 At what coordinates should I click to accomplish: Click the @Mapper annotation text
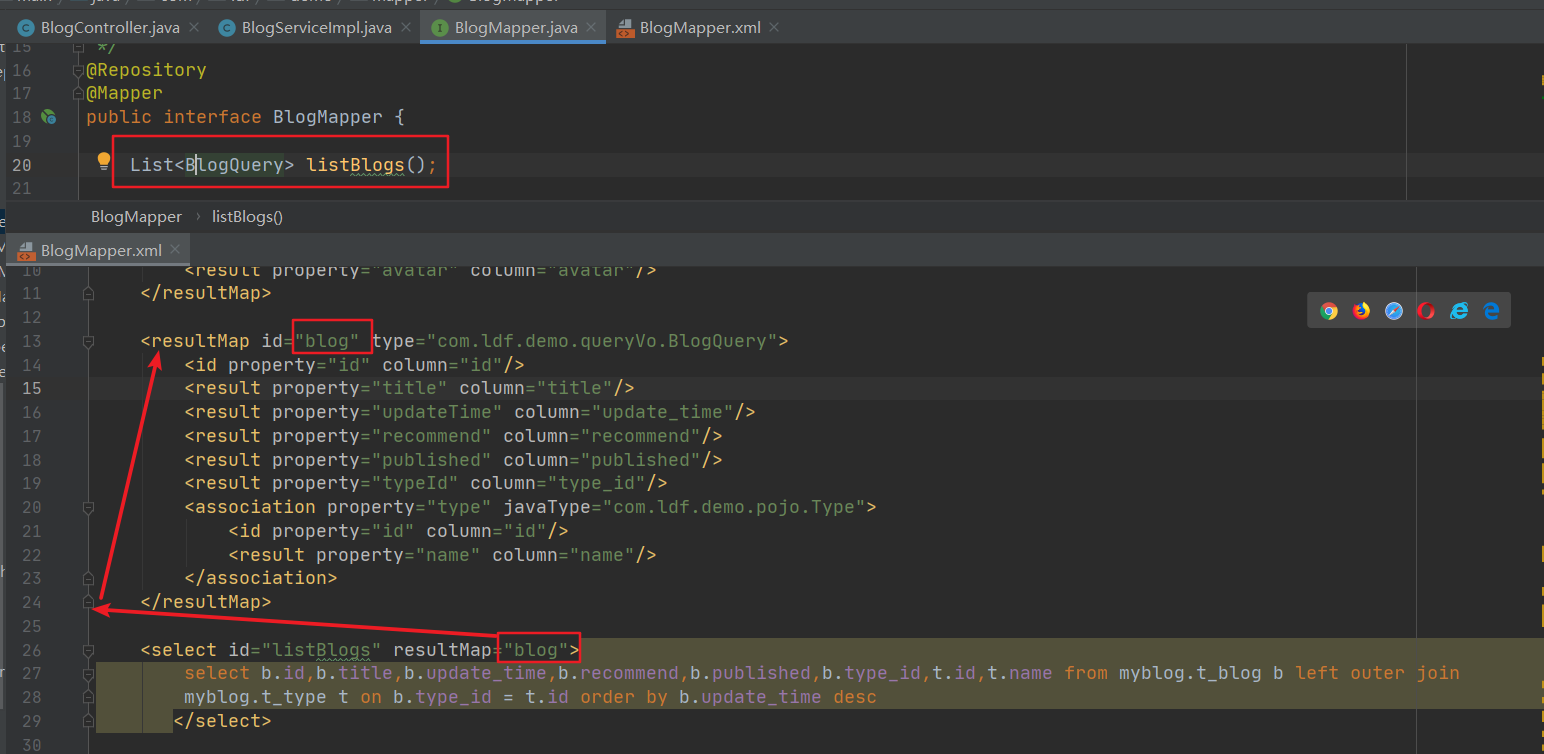(124, 93)
